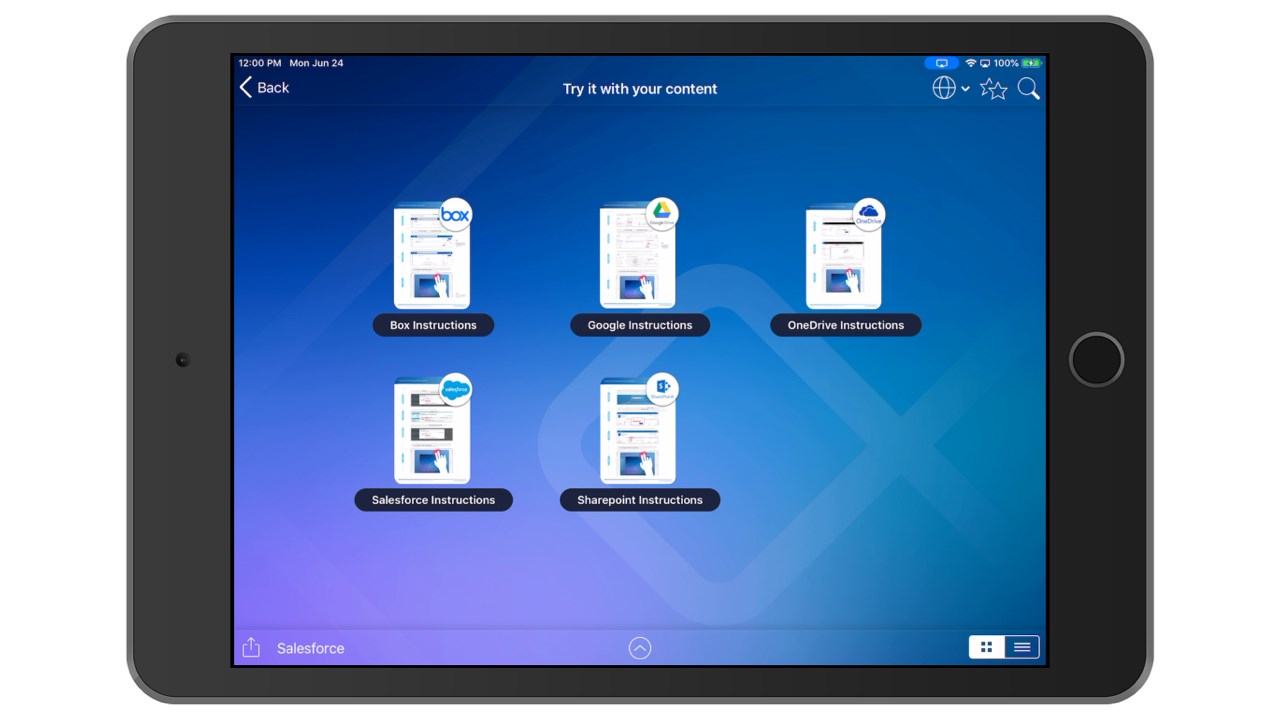Tap the Wi-Fi status icon
Screen dimensions: 1280x720
coord(970,63)
